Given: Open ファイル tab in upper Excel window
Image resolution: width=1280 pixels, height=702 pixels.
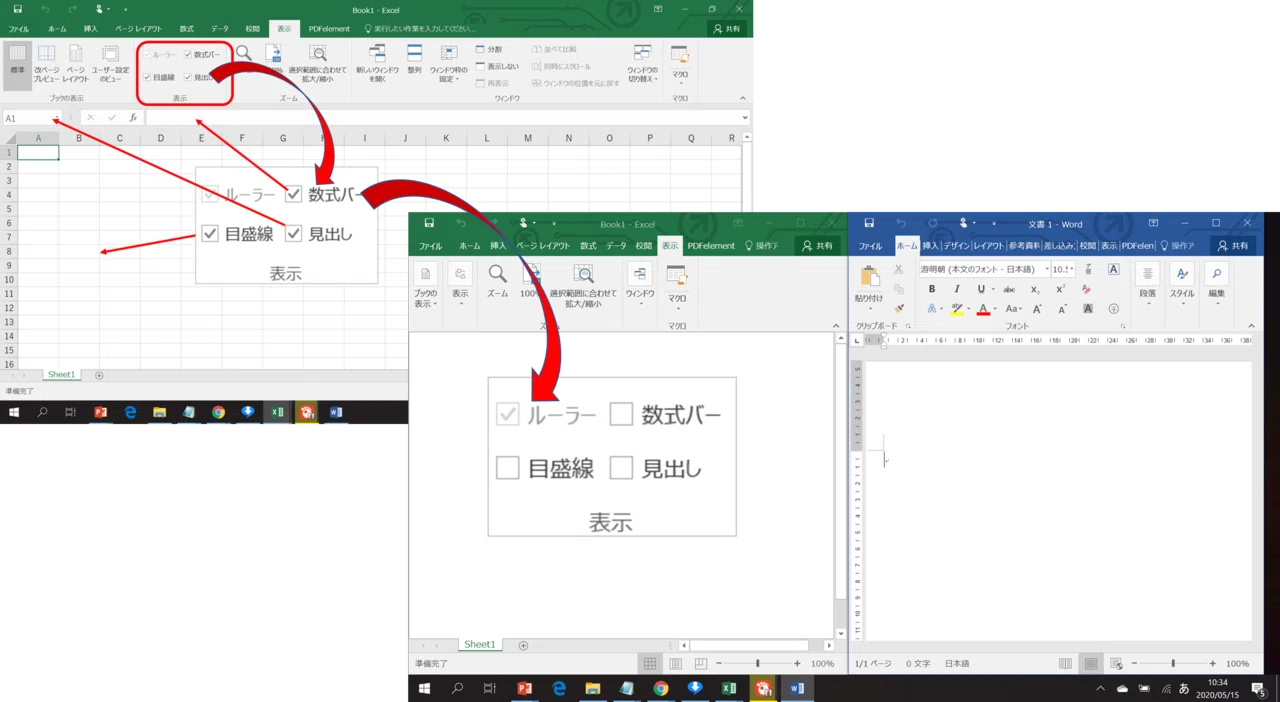Looking at the screenshot, I should tap(19, 29).
